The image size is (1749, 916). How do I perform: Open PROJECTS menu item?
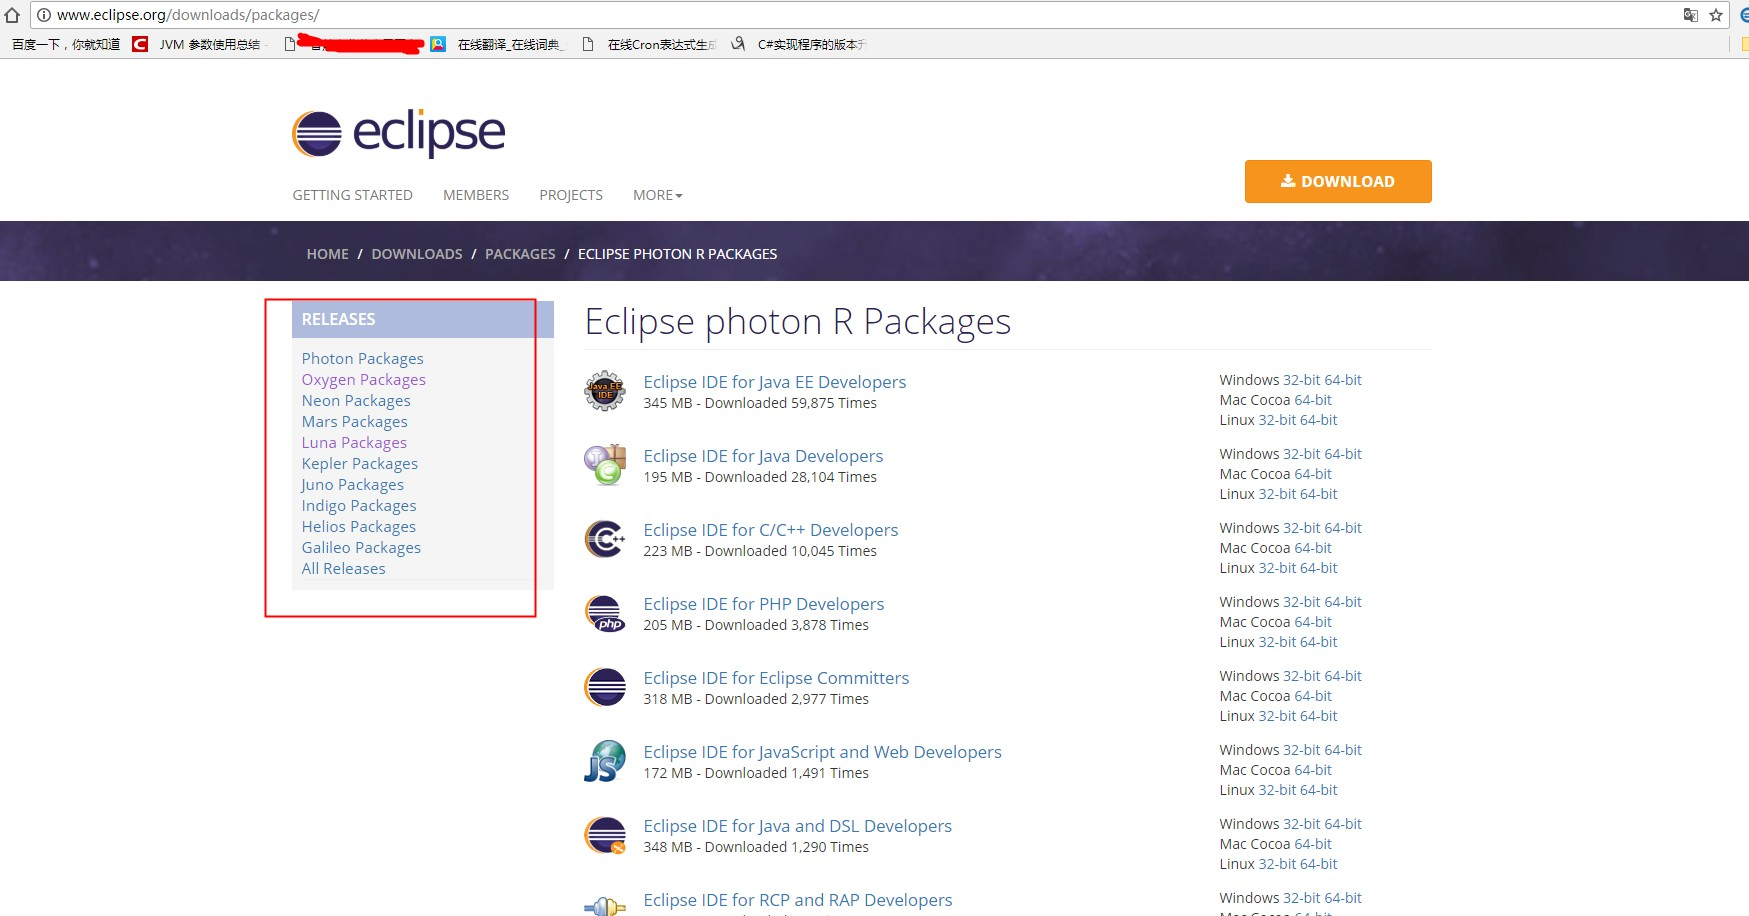pyautogui.click(x=571, y=195)
